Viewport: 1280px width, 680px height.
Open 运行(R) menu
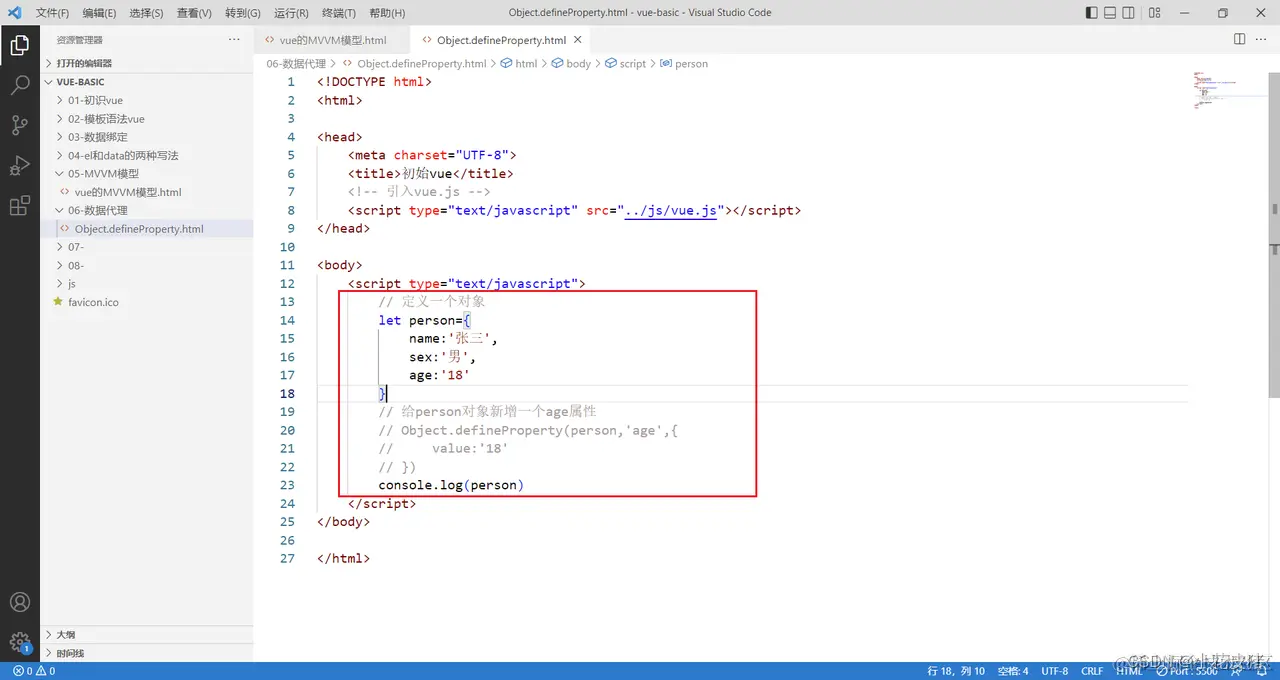click(291, 13)
